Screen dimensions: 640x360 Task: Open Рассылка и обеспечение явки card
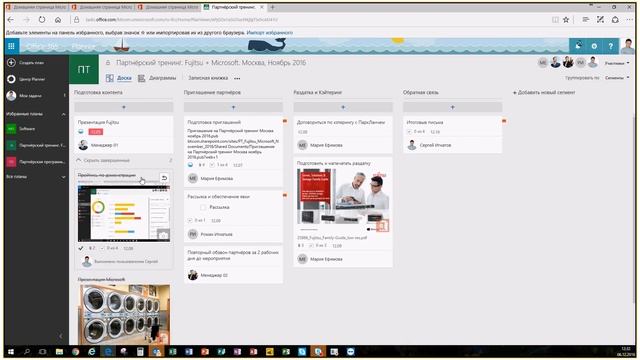233,216
